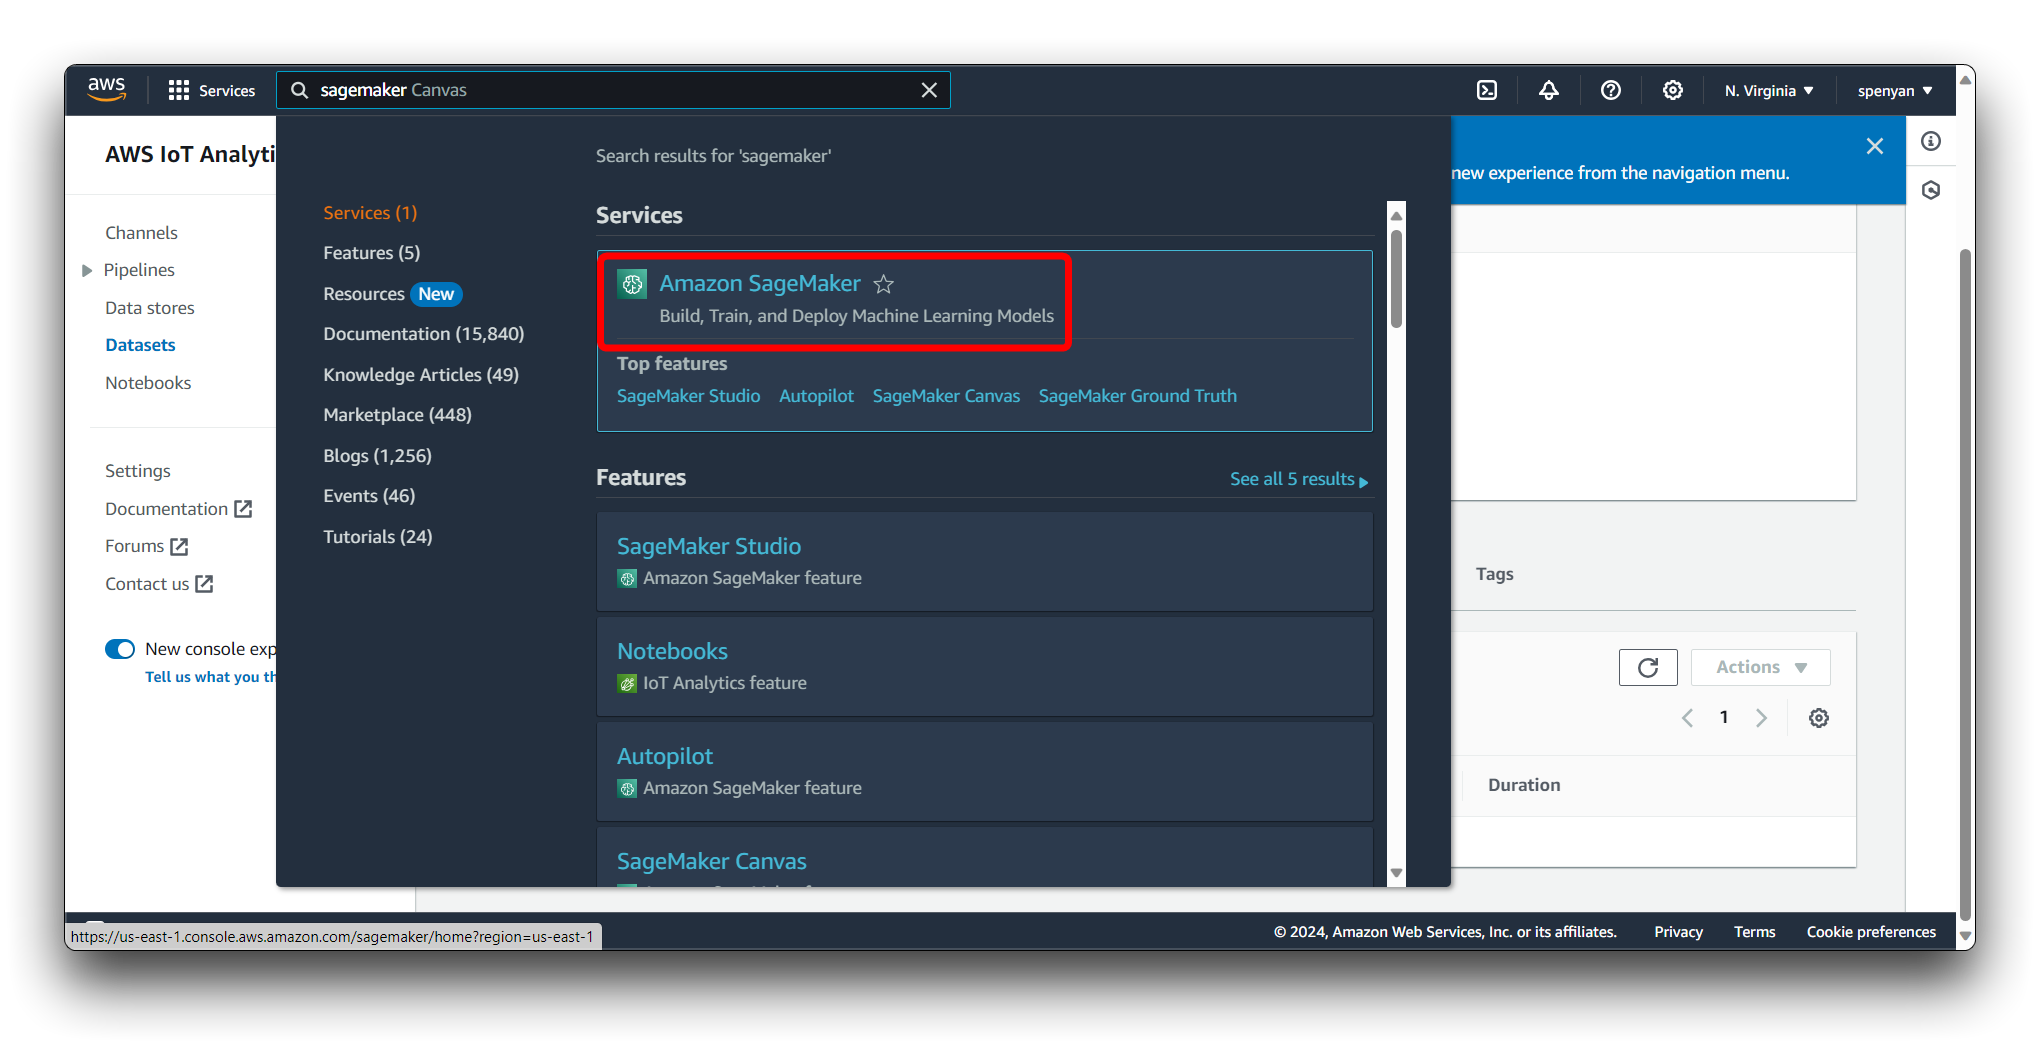Filter results by Marketplace (448)

click(x=397, y=415)
